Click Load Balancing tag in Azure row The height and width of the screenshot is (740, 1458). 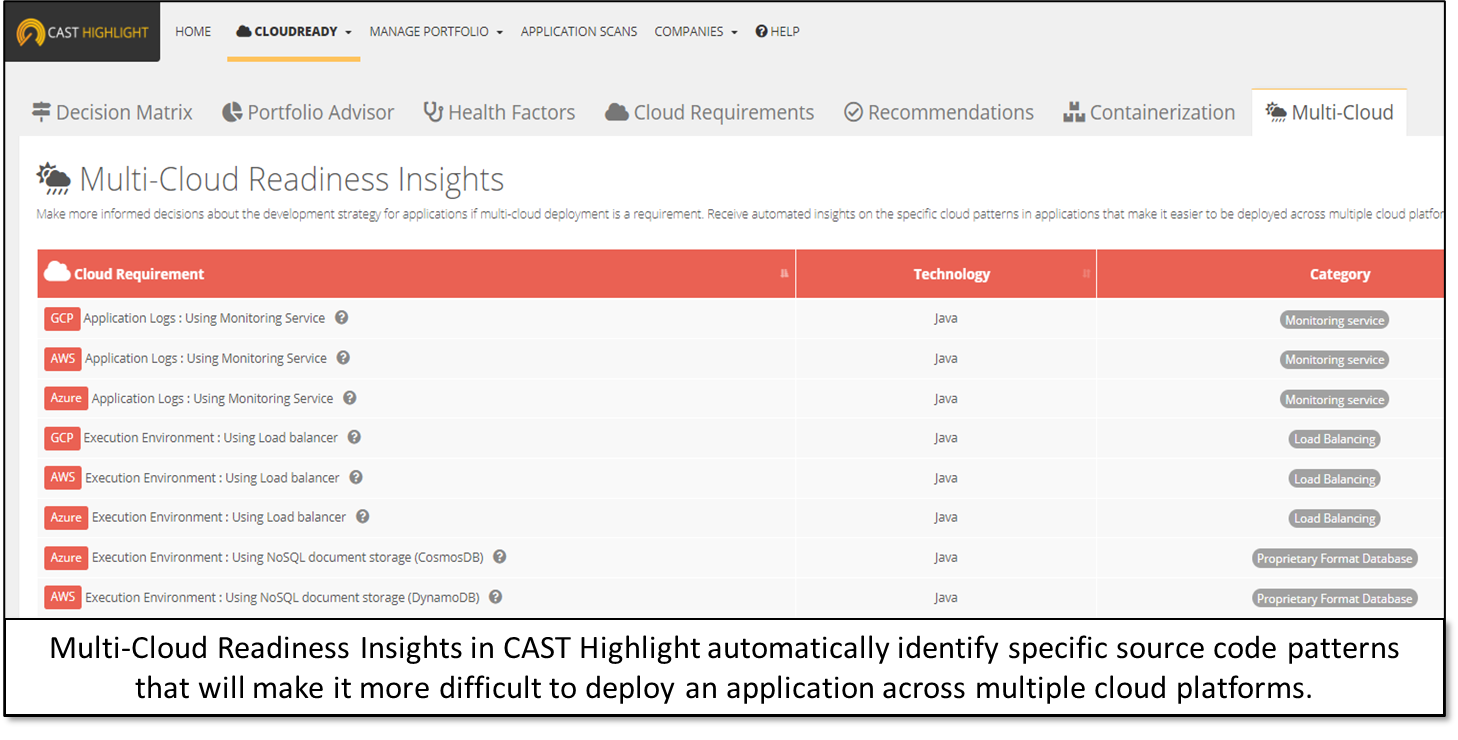point(1335,518)
